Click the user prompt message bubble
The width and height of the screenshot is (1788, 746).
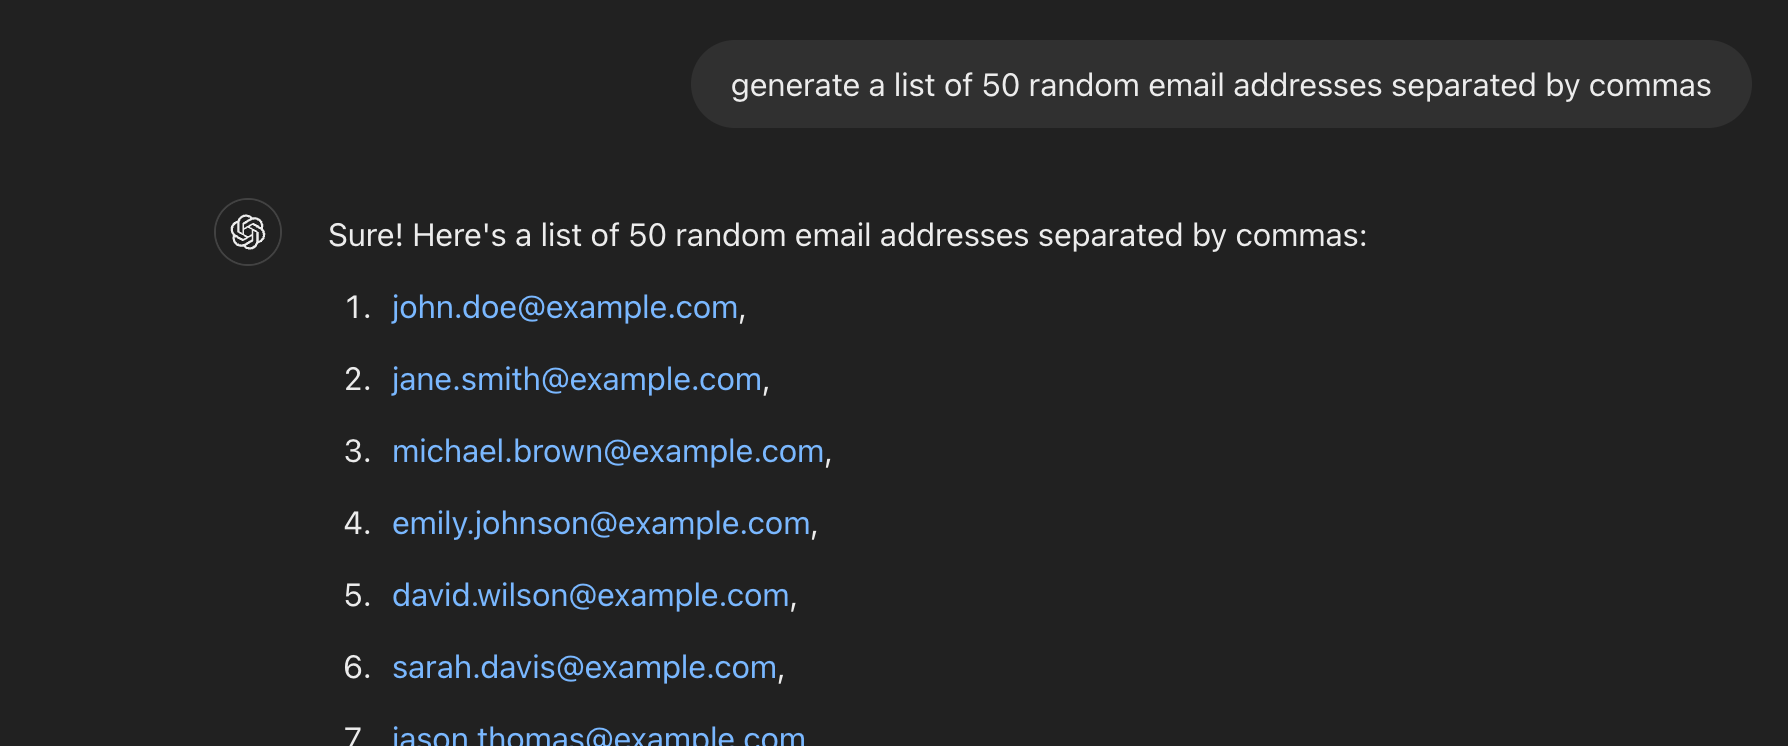tap(1221, 84)
